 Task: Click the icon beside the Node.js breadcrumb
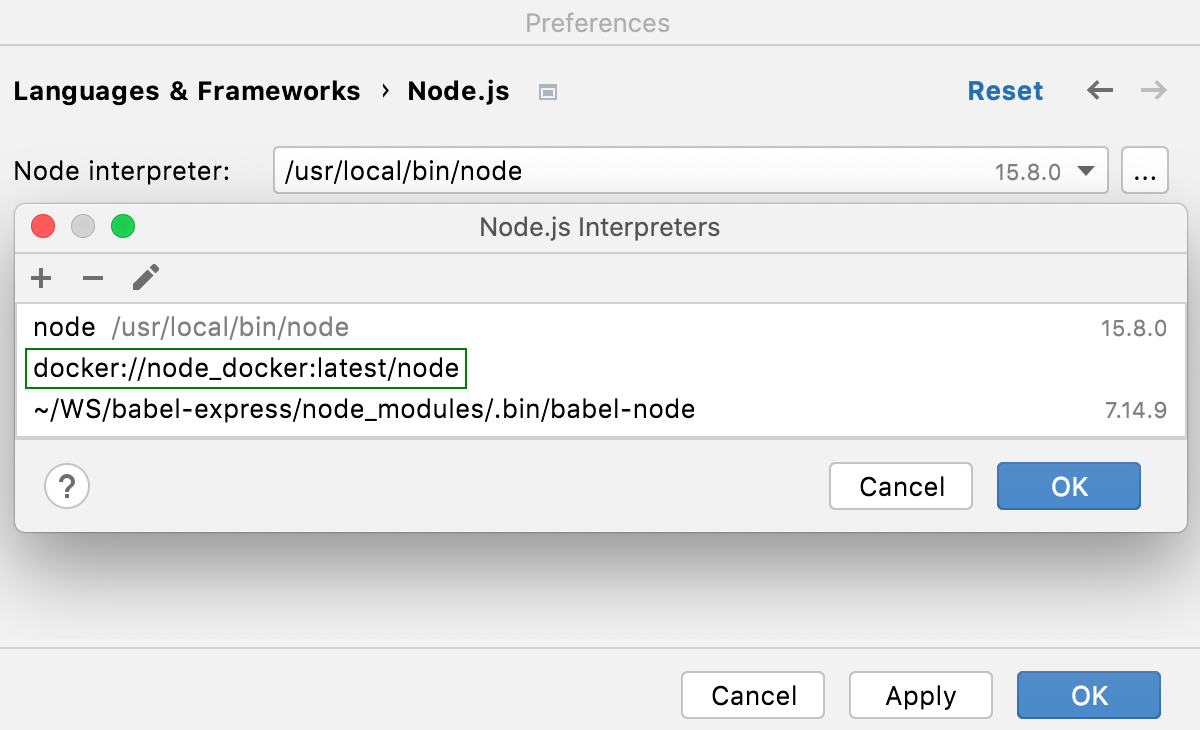pyautogui.click(x=546, y=91)
